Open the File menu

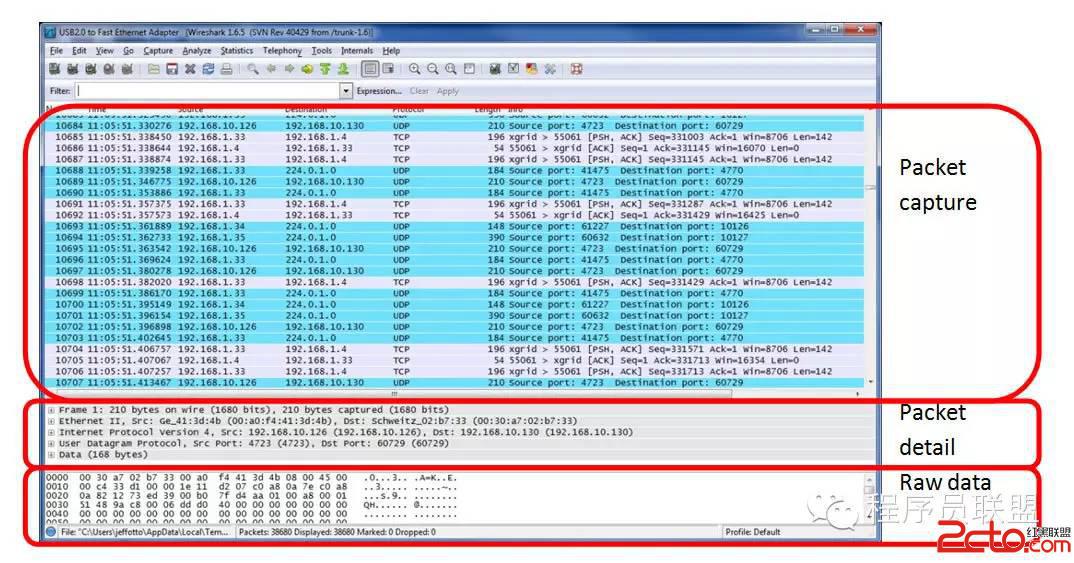57,51
